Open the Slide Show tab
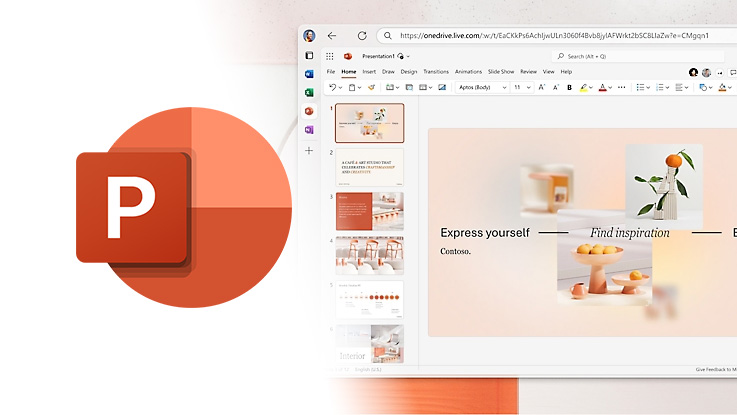 (x=501, y=72)
